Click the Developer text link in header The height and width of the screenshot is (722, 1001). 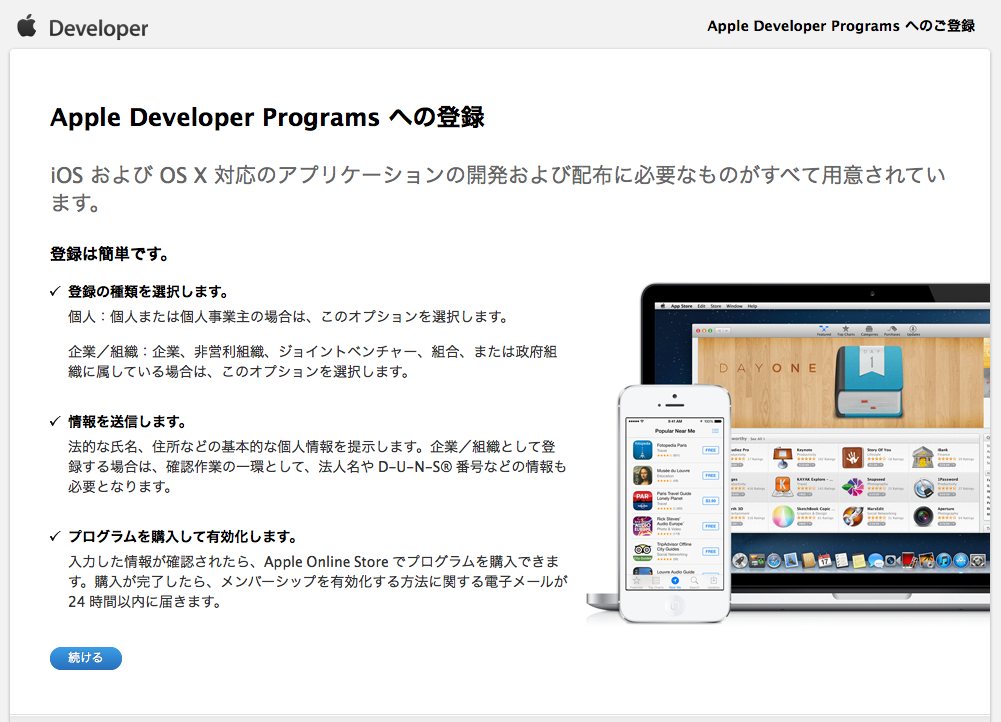98,29
